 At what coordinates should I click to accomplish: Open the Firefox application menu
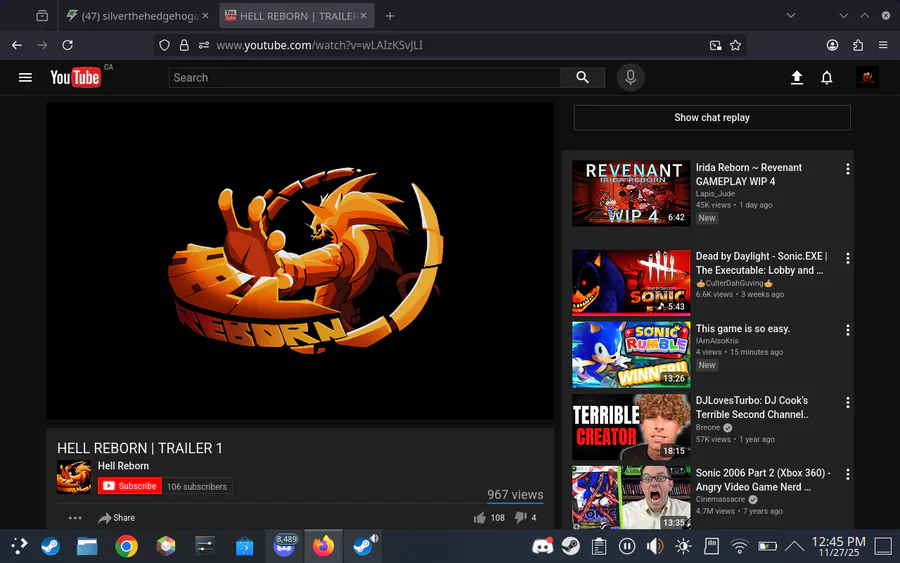pyautogui.click(x=883, y=45)
